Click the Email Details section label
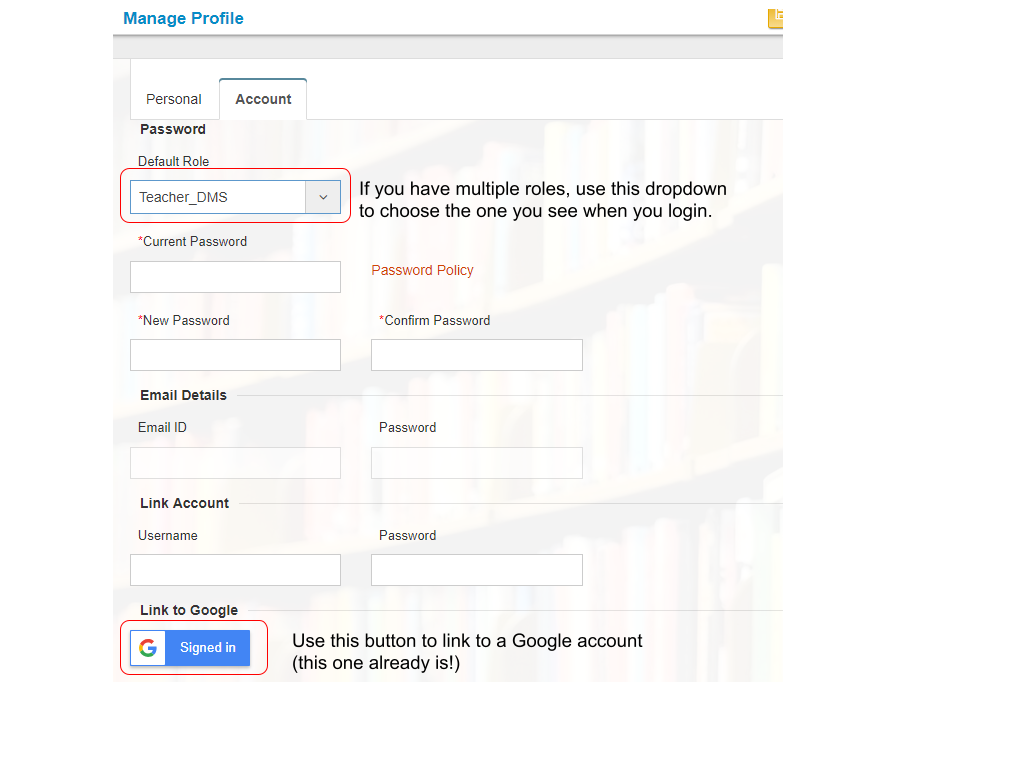Screen dimensions: 1024x768 pyautogui.click(x=184, y=395)
